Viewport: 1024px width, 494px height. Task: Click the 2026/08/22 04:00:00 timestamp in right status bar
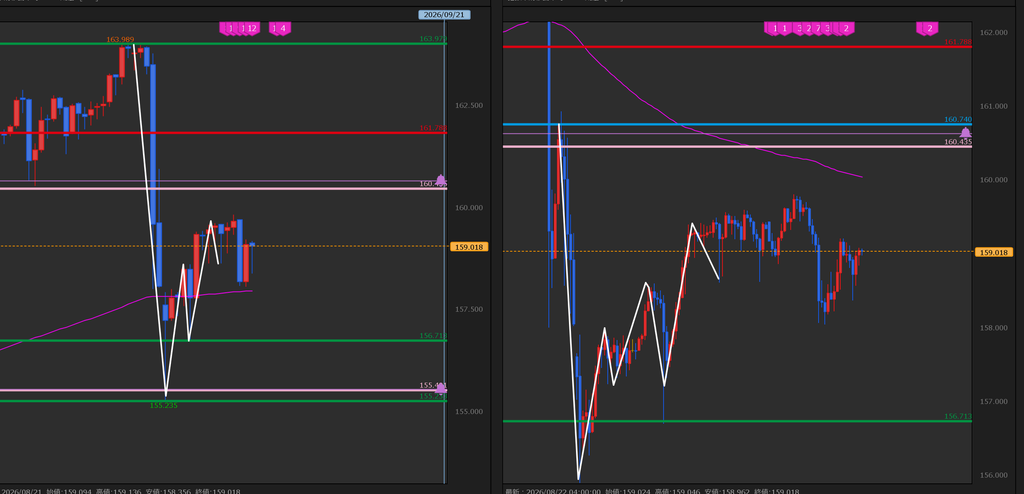point(563,491)
